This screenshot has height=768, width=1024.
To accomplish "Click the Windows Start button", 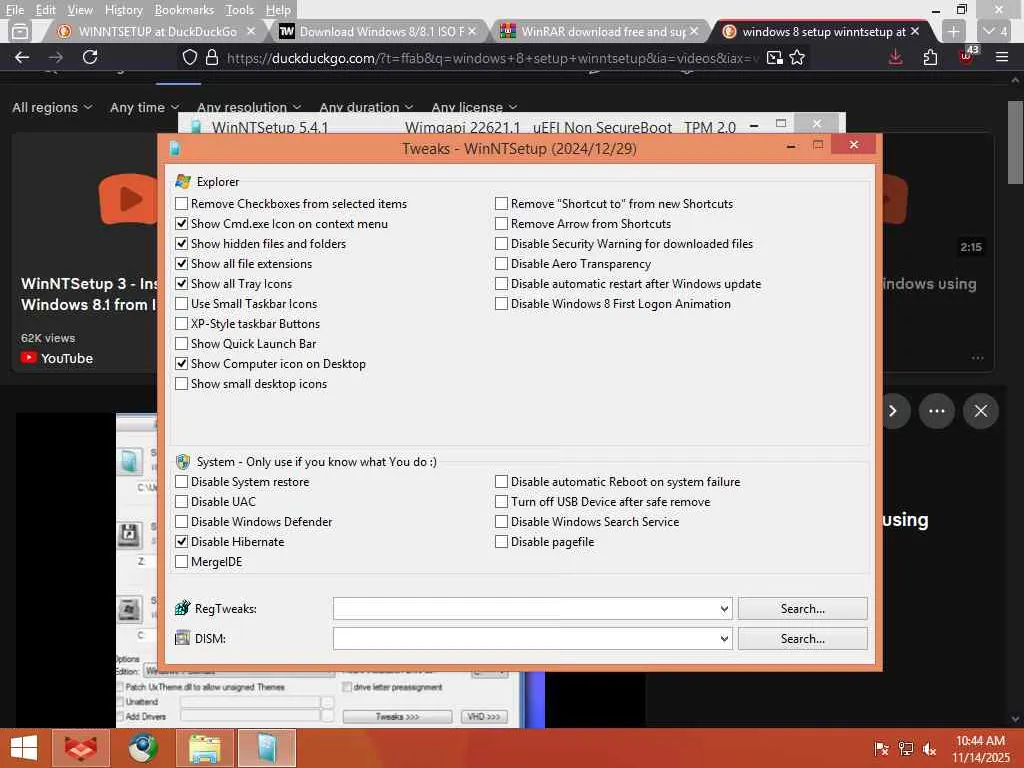I will (x=24, y=748).
